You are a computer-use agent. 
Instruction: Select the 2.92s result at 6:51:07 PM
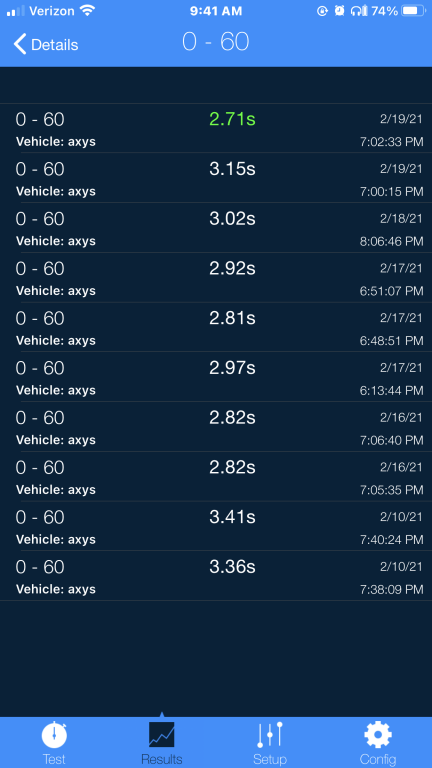(216, 278)
